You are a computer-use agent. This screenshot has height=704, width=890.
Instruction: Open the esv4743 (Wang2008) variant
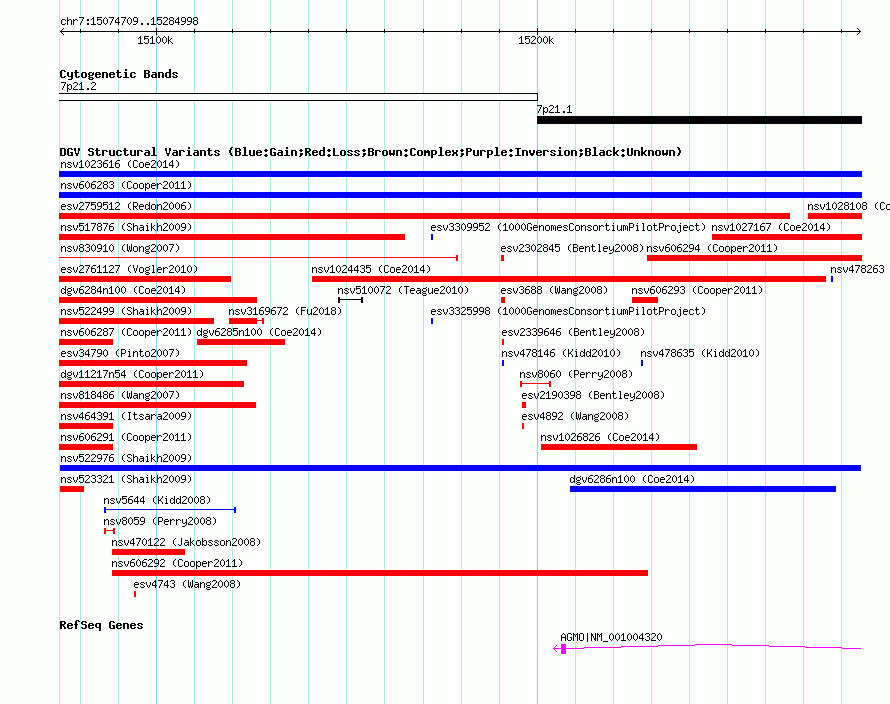187,585
